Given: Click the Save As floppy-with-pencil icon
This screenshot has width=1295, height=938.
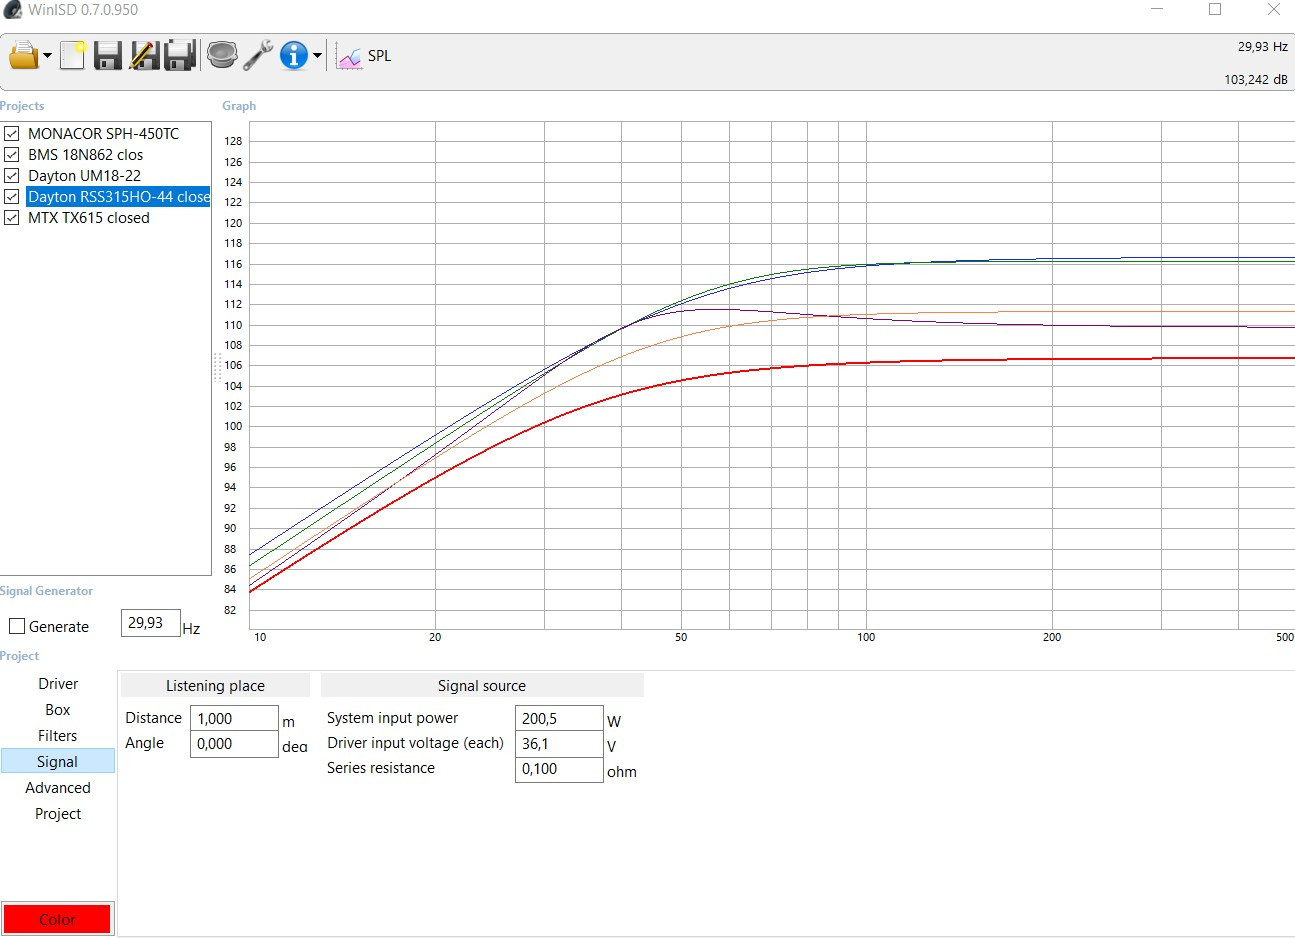Looking at the screenshot, I should (x=144, y=56).
